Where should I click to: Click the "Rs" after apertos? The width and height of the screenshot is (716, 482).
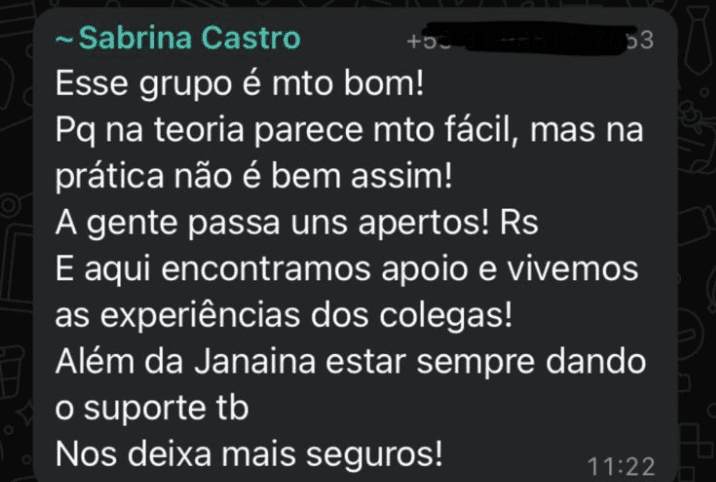coord(519,223)
